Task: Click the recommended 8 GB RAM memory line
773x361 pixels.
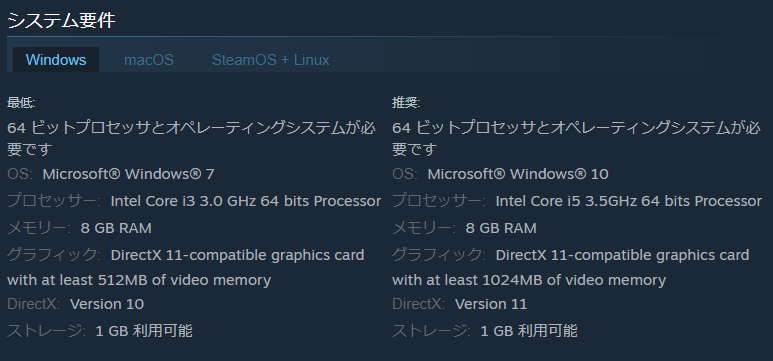Action: [x=464, y=228]
